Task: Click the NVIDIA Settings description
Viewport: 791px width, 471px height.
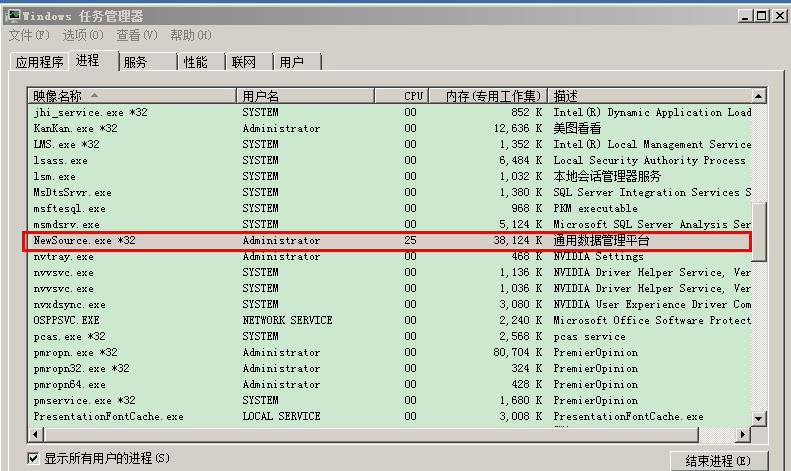Action: (598, 257)
